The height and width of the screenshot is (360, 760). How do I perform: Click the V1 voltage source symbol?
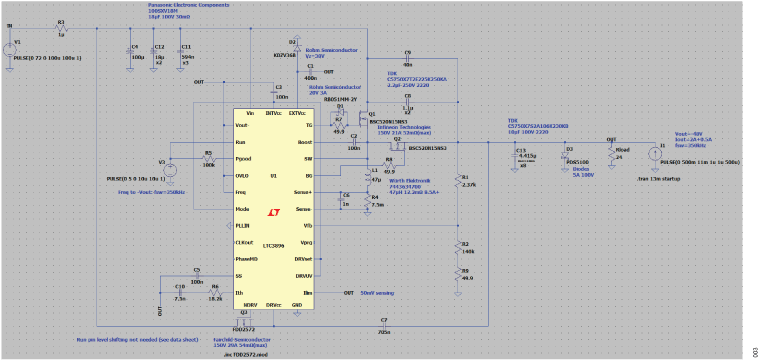pos(10,49)
